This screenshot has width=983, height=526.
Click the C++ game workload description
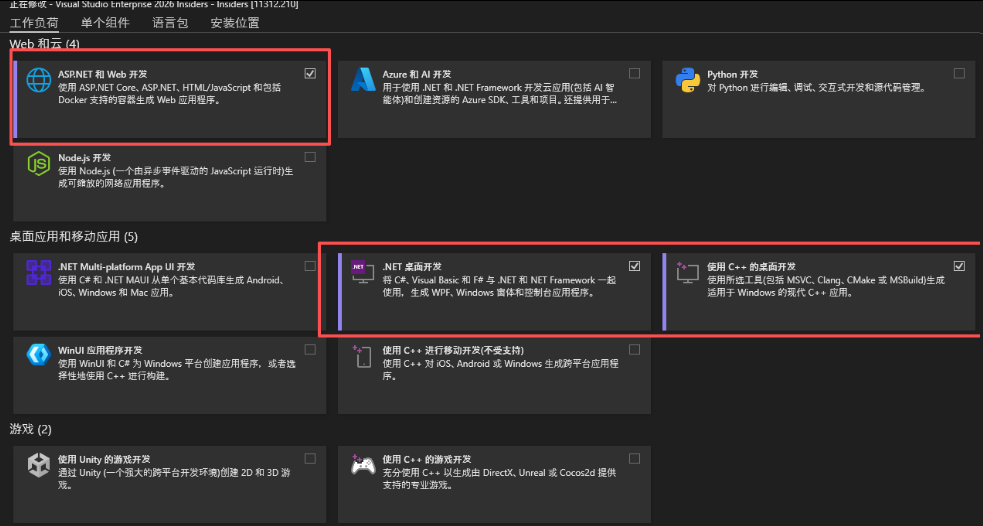click(500, 479)
